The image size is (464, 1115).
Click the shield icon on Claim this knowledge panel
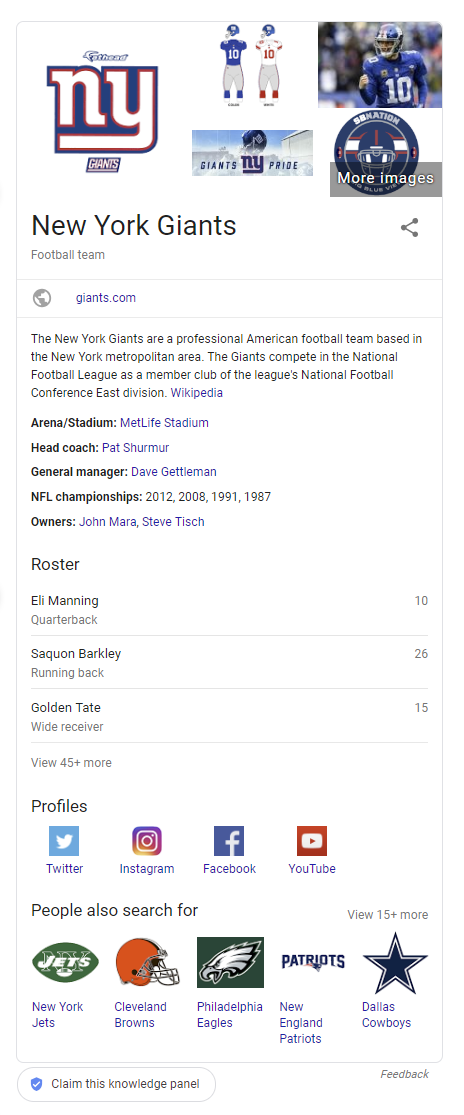click(36, 1084)
